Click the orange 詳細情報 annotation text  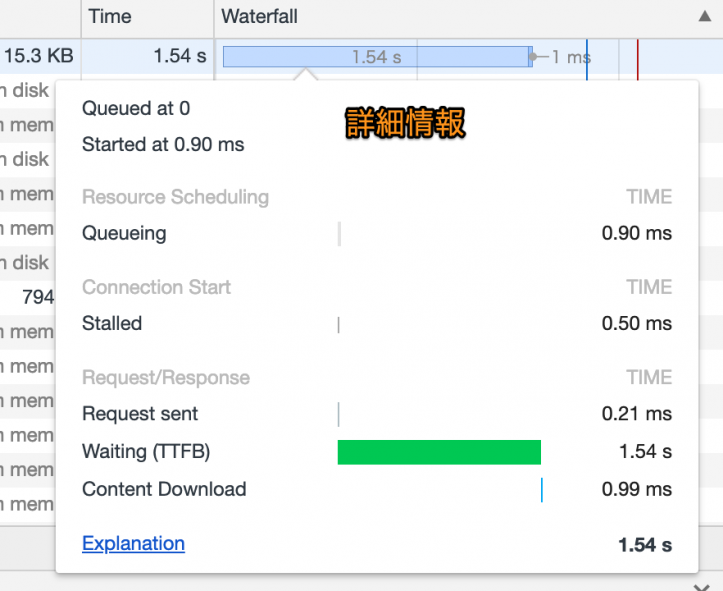(405, 123)
